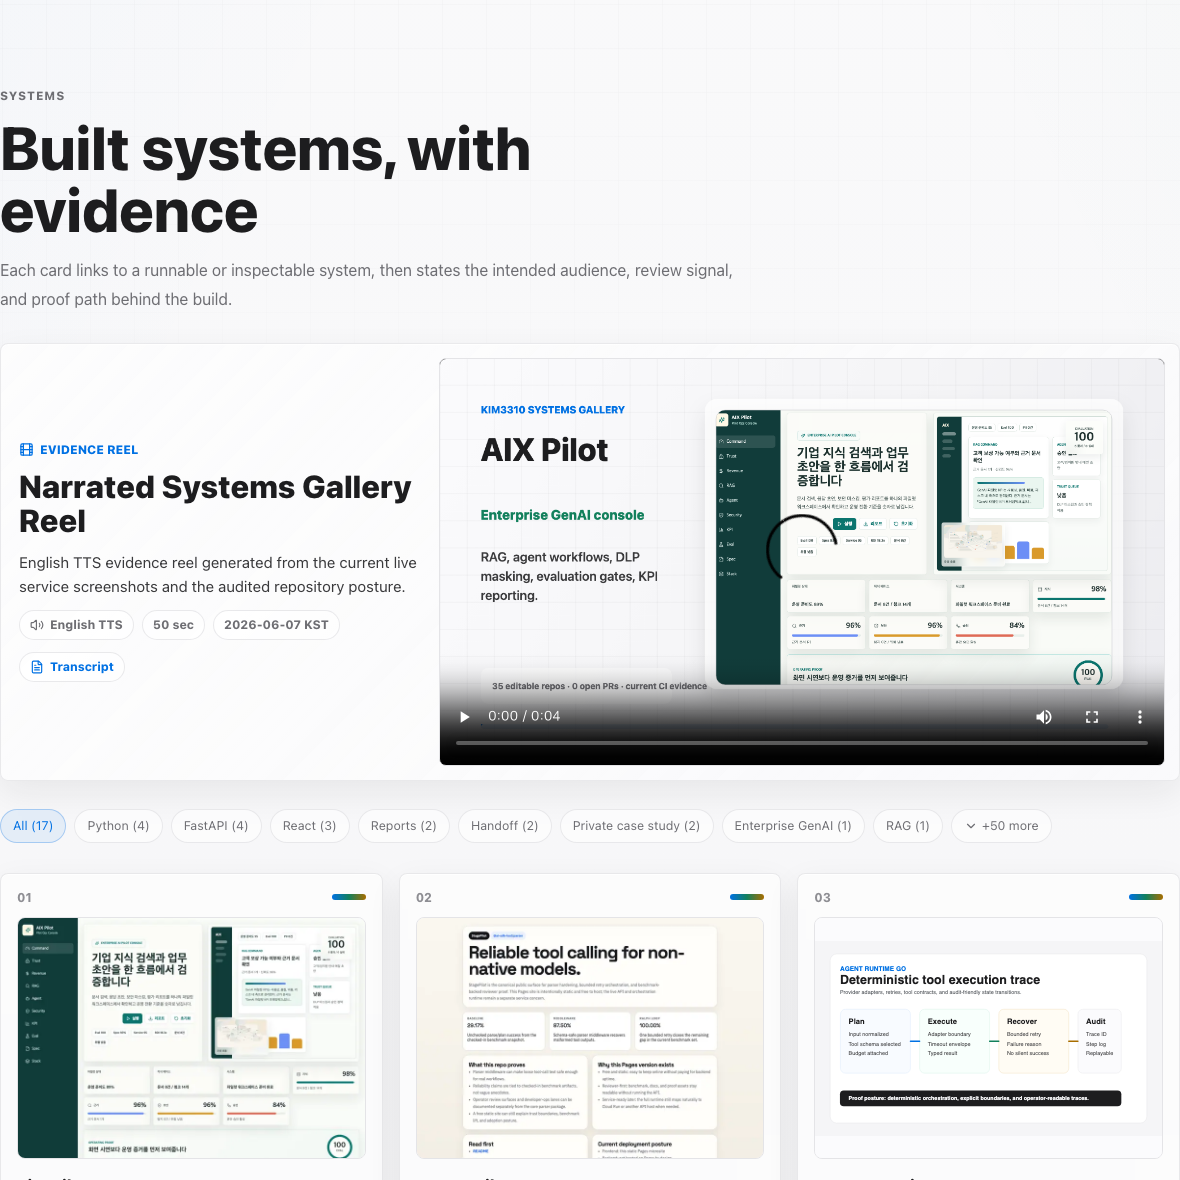This screenshot has height=1180, width=1180.
Task: Filter by Enterprise GenAI (1)
Action: tap(792, 826)
